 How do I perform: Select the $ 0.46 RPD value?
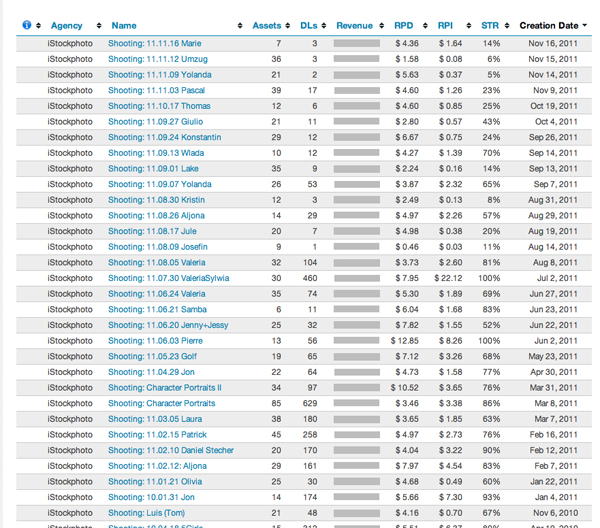407,247
